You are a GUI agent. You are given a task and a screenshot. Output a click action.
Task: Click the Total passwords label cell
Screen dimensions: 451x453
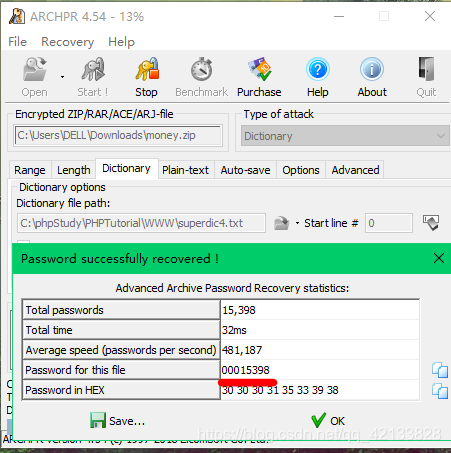point(121,310)
